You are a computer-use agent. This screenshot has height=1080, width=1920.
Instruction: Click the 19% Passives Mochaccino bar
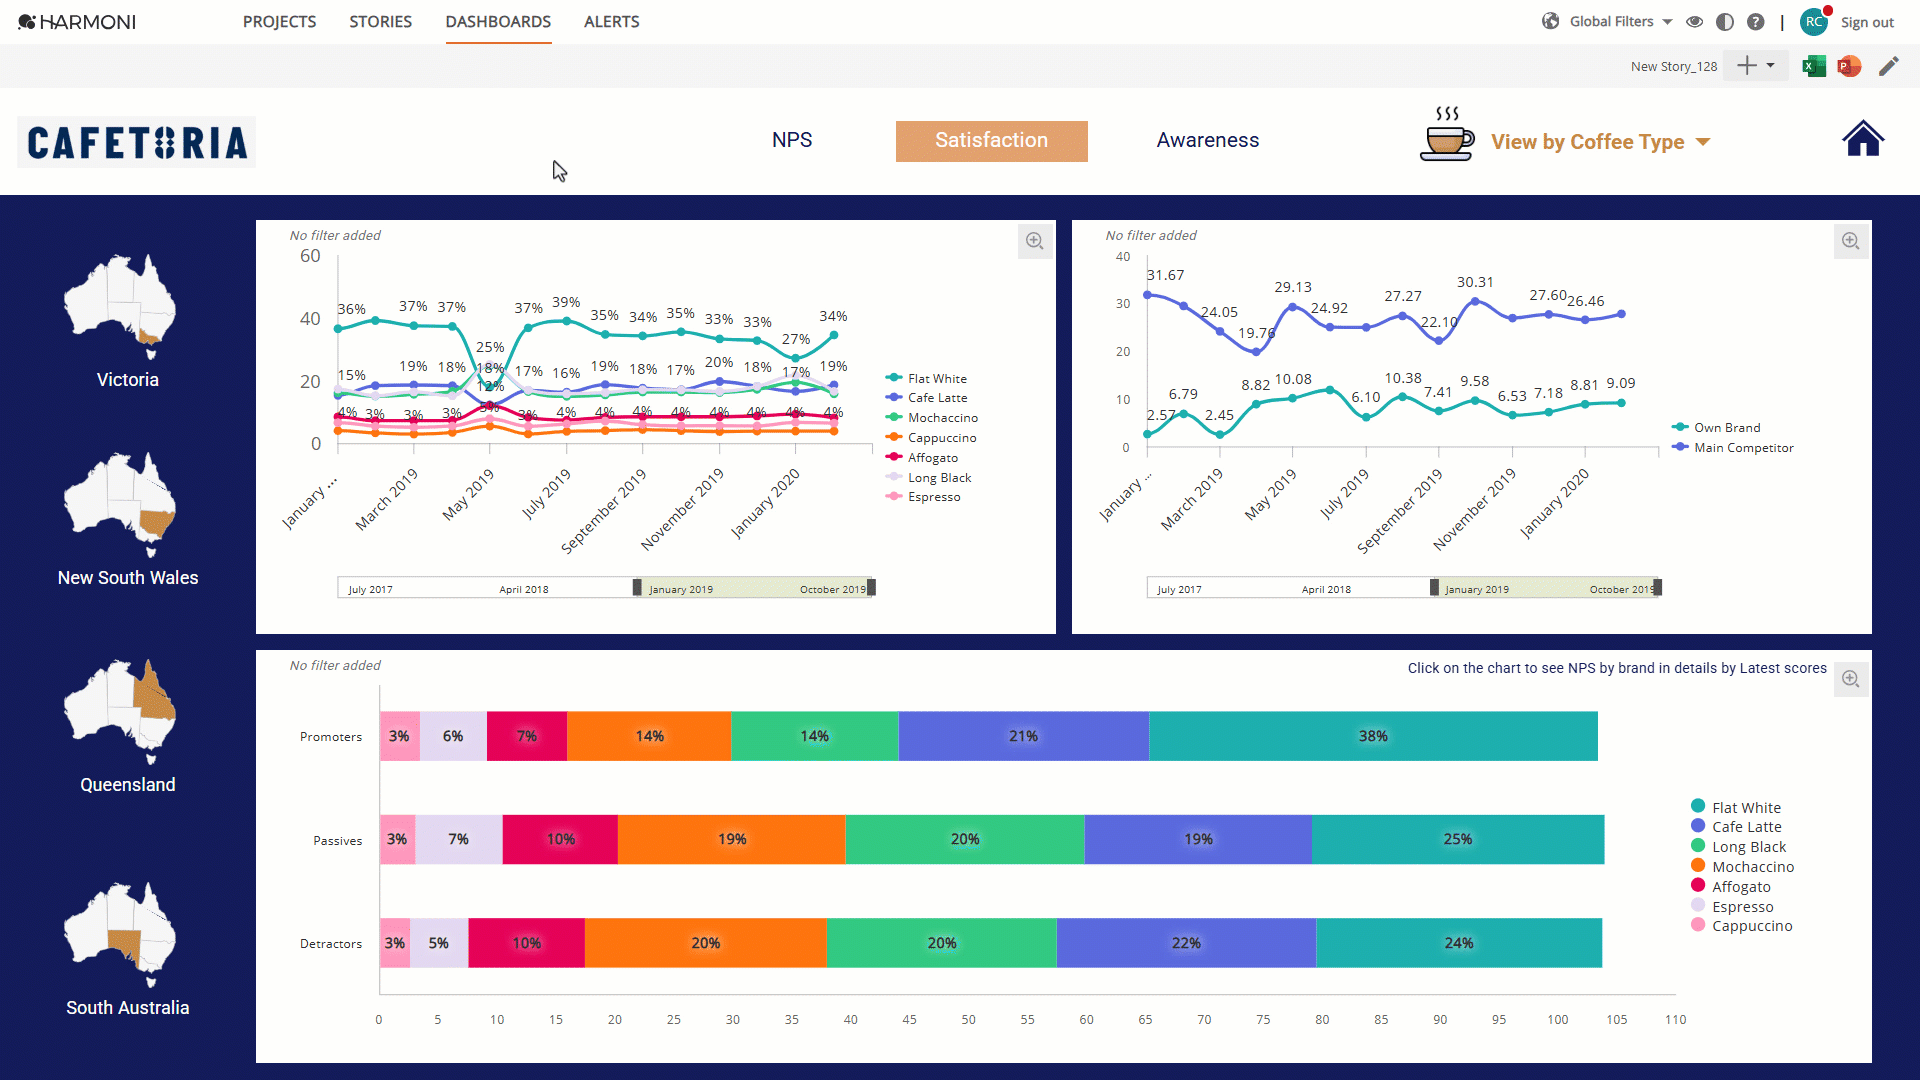[732, 839]
